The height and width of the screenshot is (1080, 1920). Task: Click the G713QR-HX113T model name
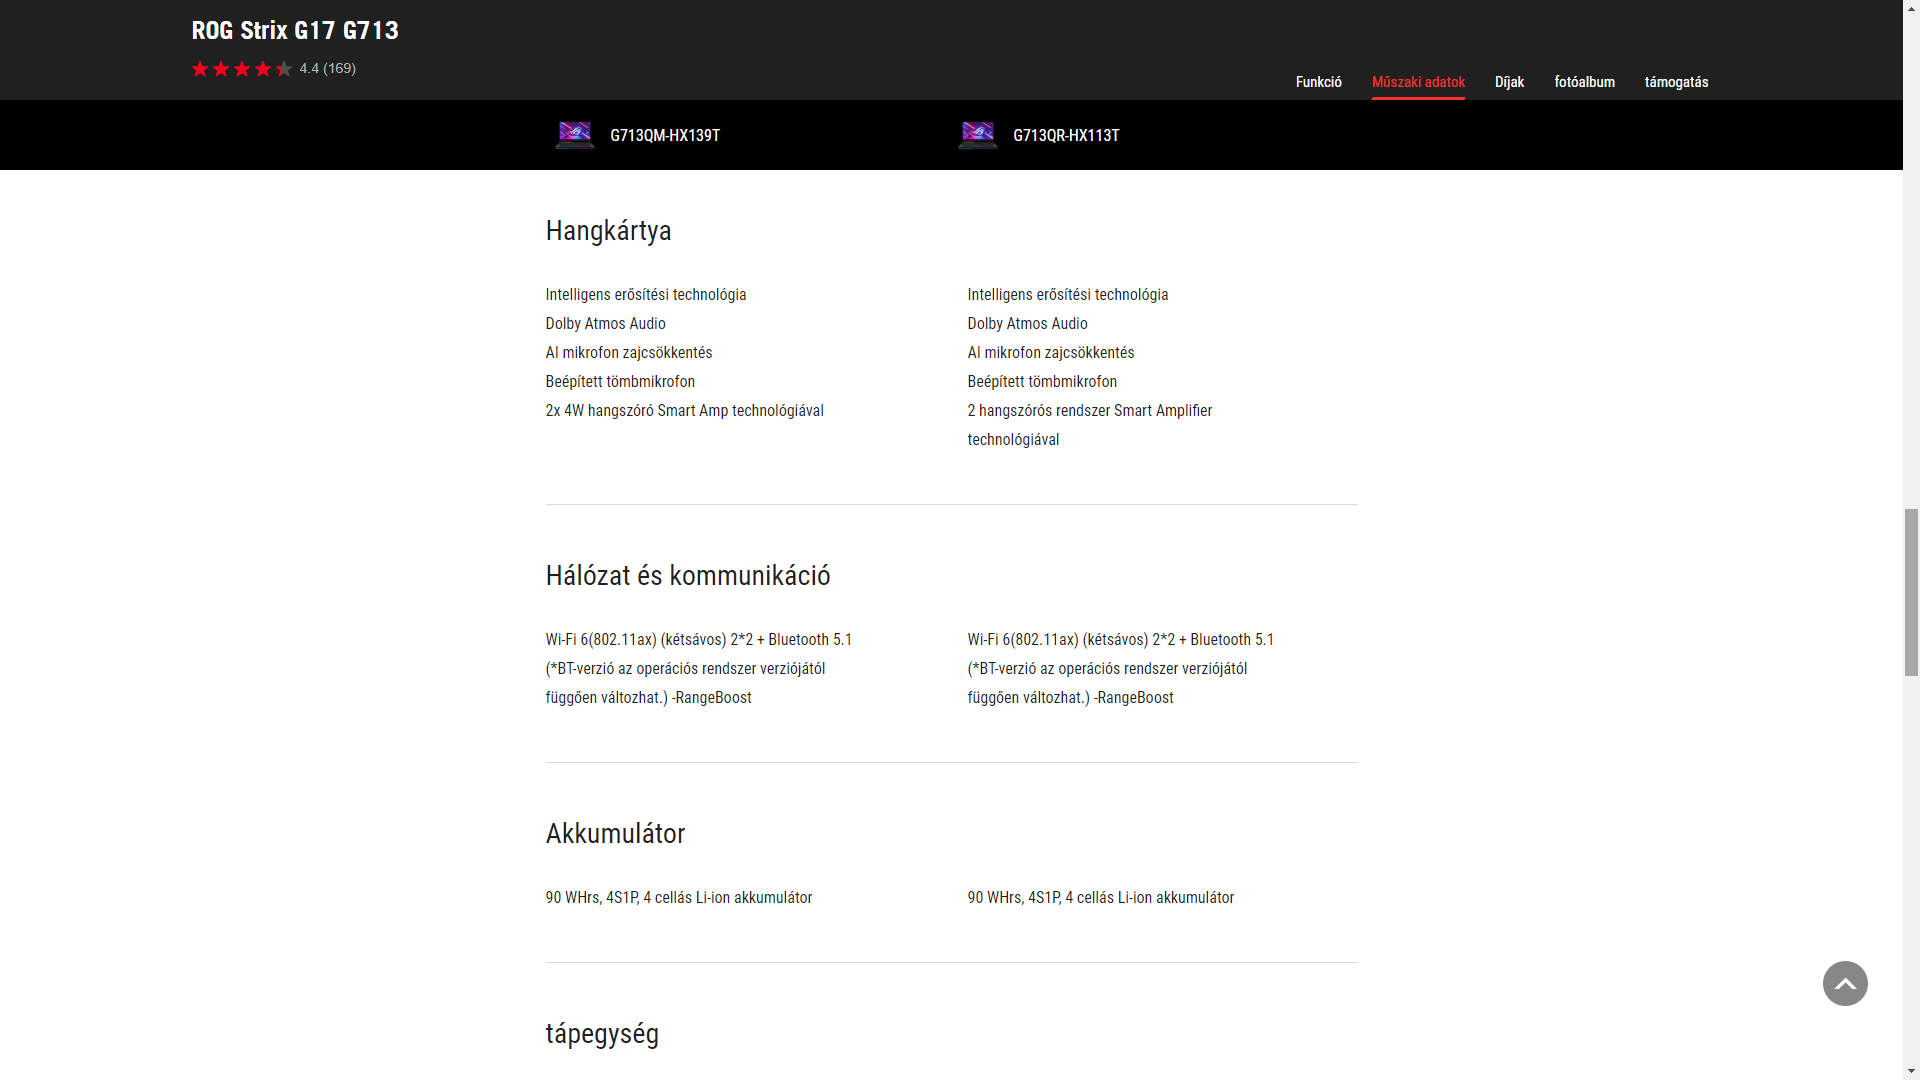[x=1066, y=136]
